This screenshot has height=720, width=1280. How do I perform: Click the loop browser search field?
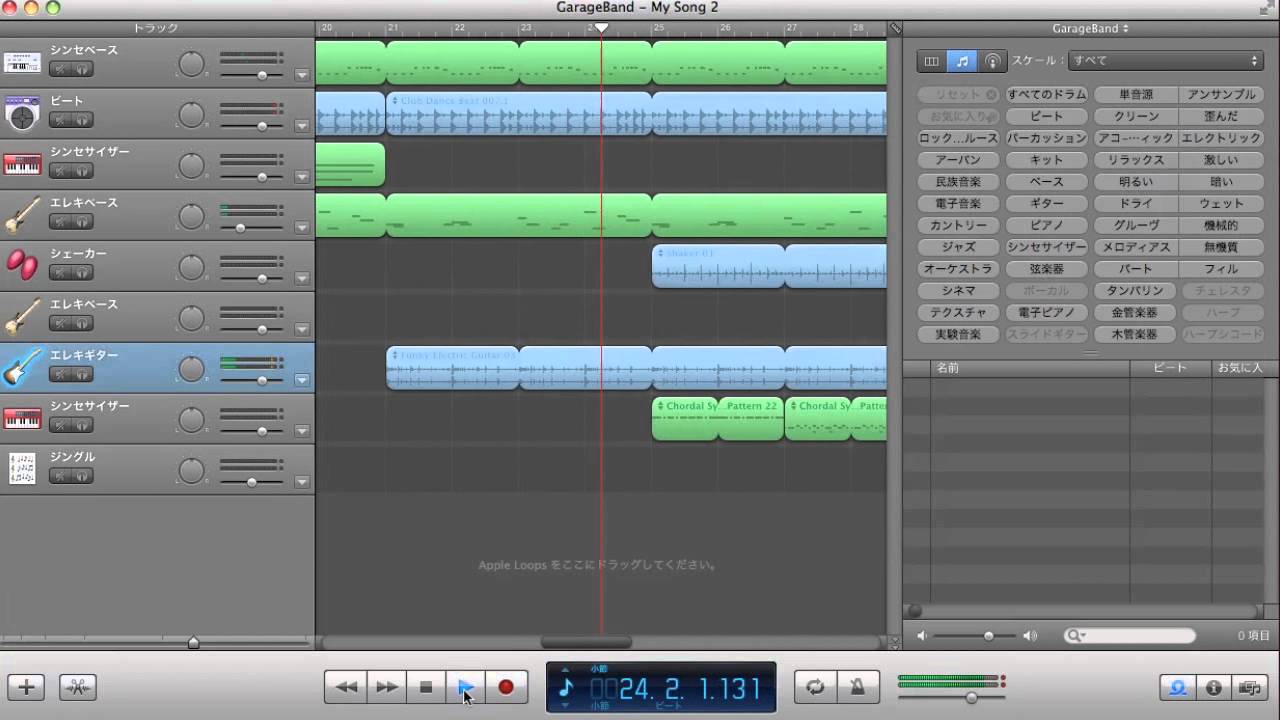1131,636
